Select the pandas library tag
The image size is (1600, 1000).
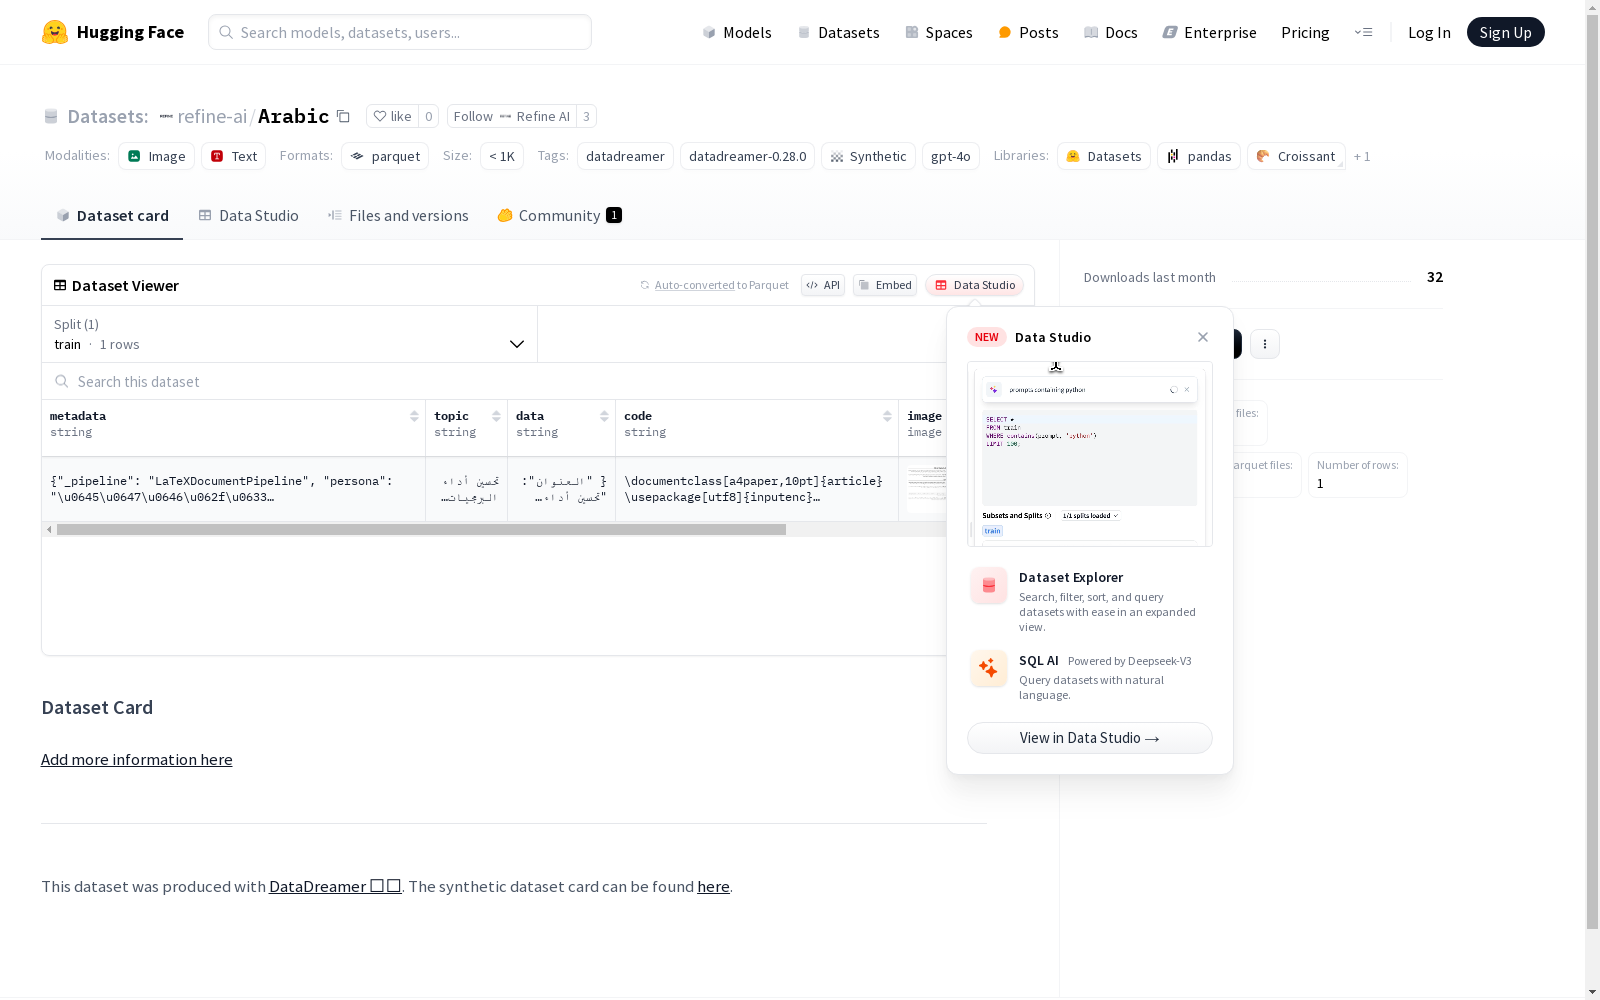point(1199,156)
